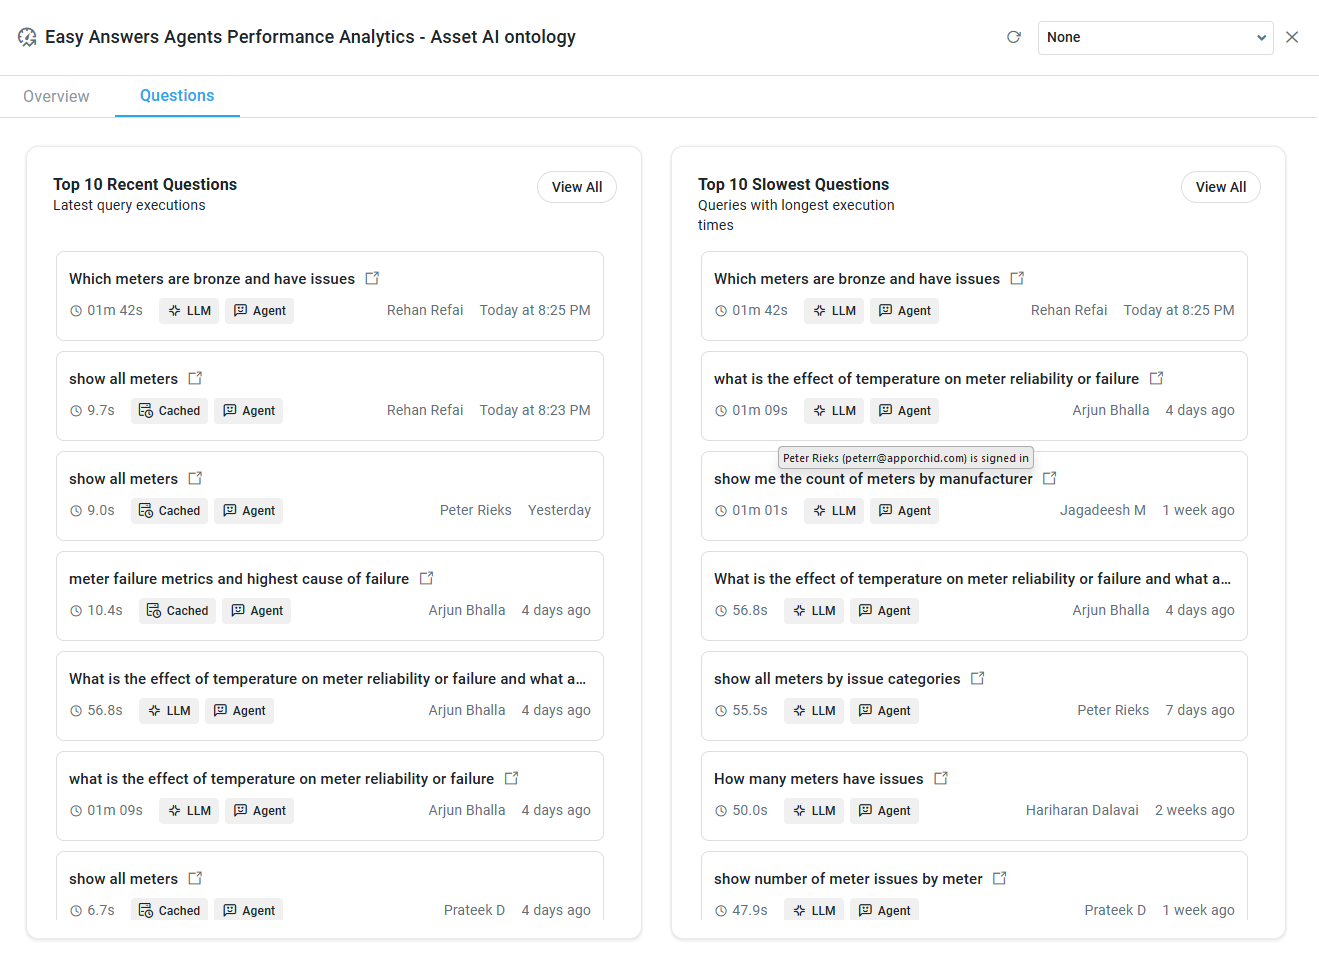Select the Questions tab
The height and width of the screenshot is (960, 1319).
[x=177, y=96]
